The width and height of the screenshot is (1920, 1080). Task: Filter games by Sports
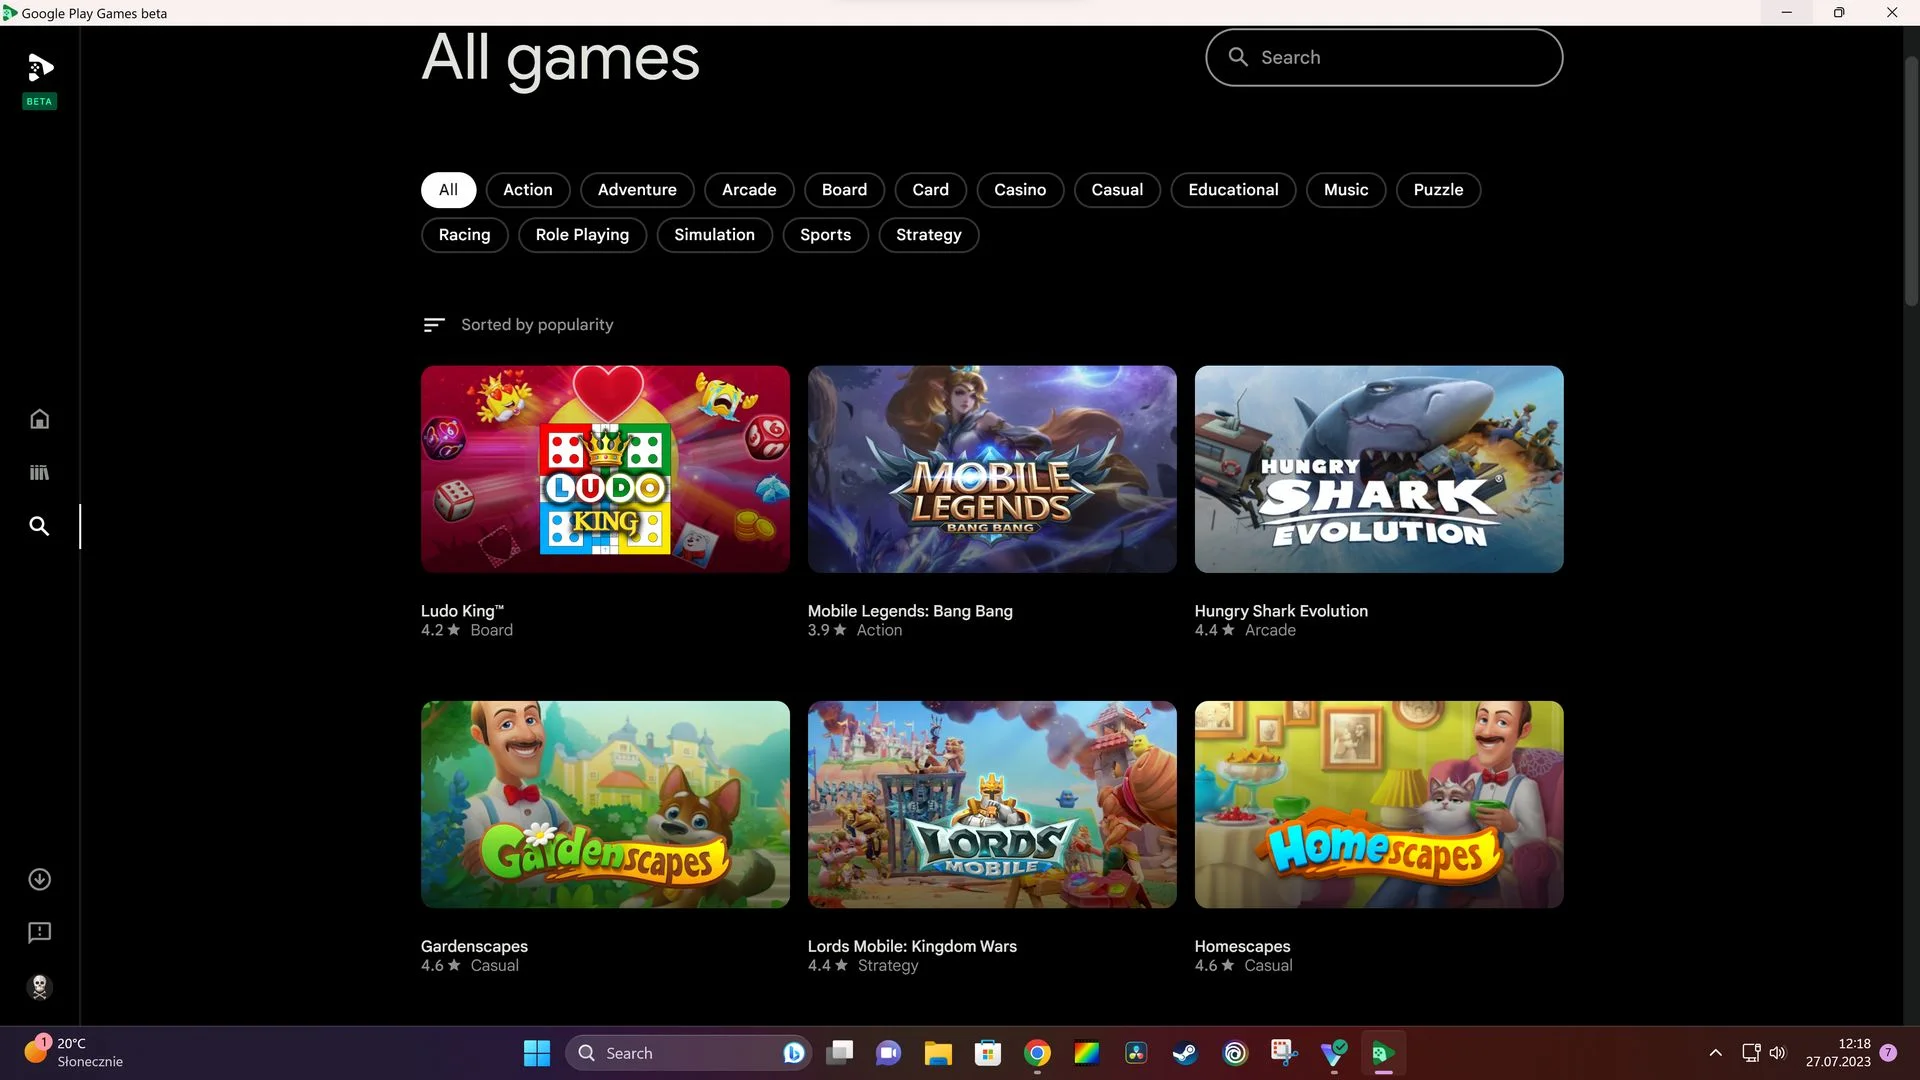tap(825, 235)
